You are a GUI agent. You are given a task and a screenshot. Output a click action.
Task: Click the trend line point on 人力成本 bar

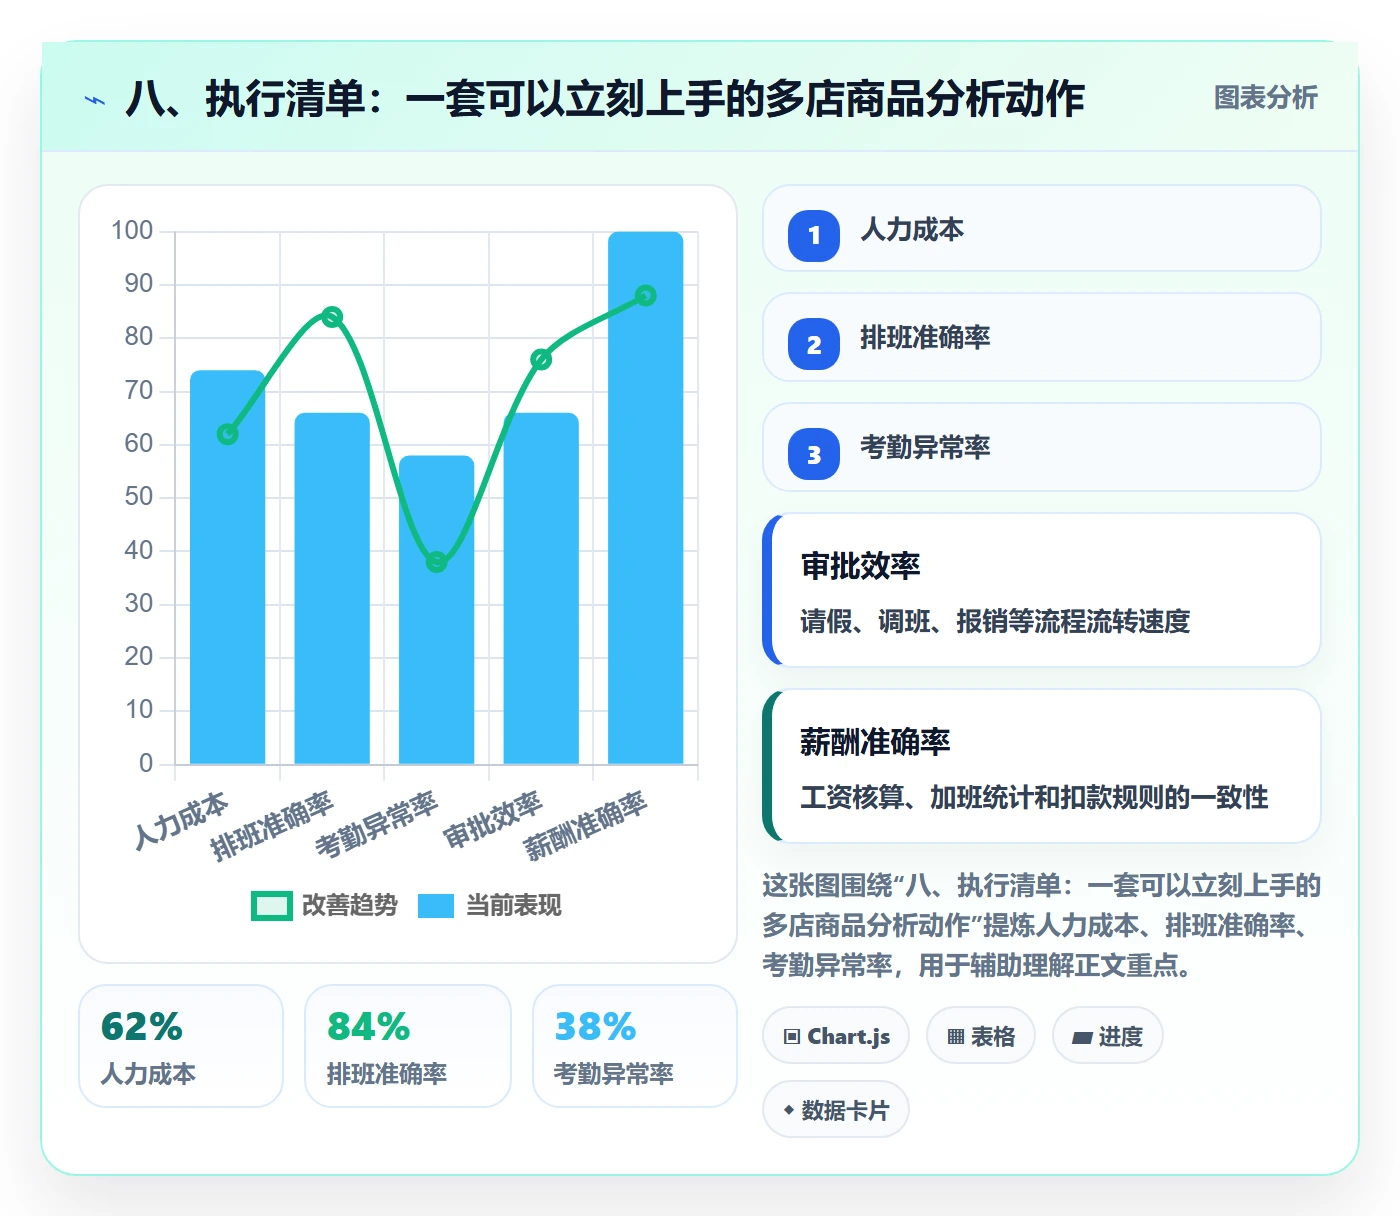point(228,434)
